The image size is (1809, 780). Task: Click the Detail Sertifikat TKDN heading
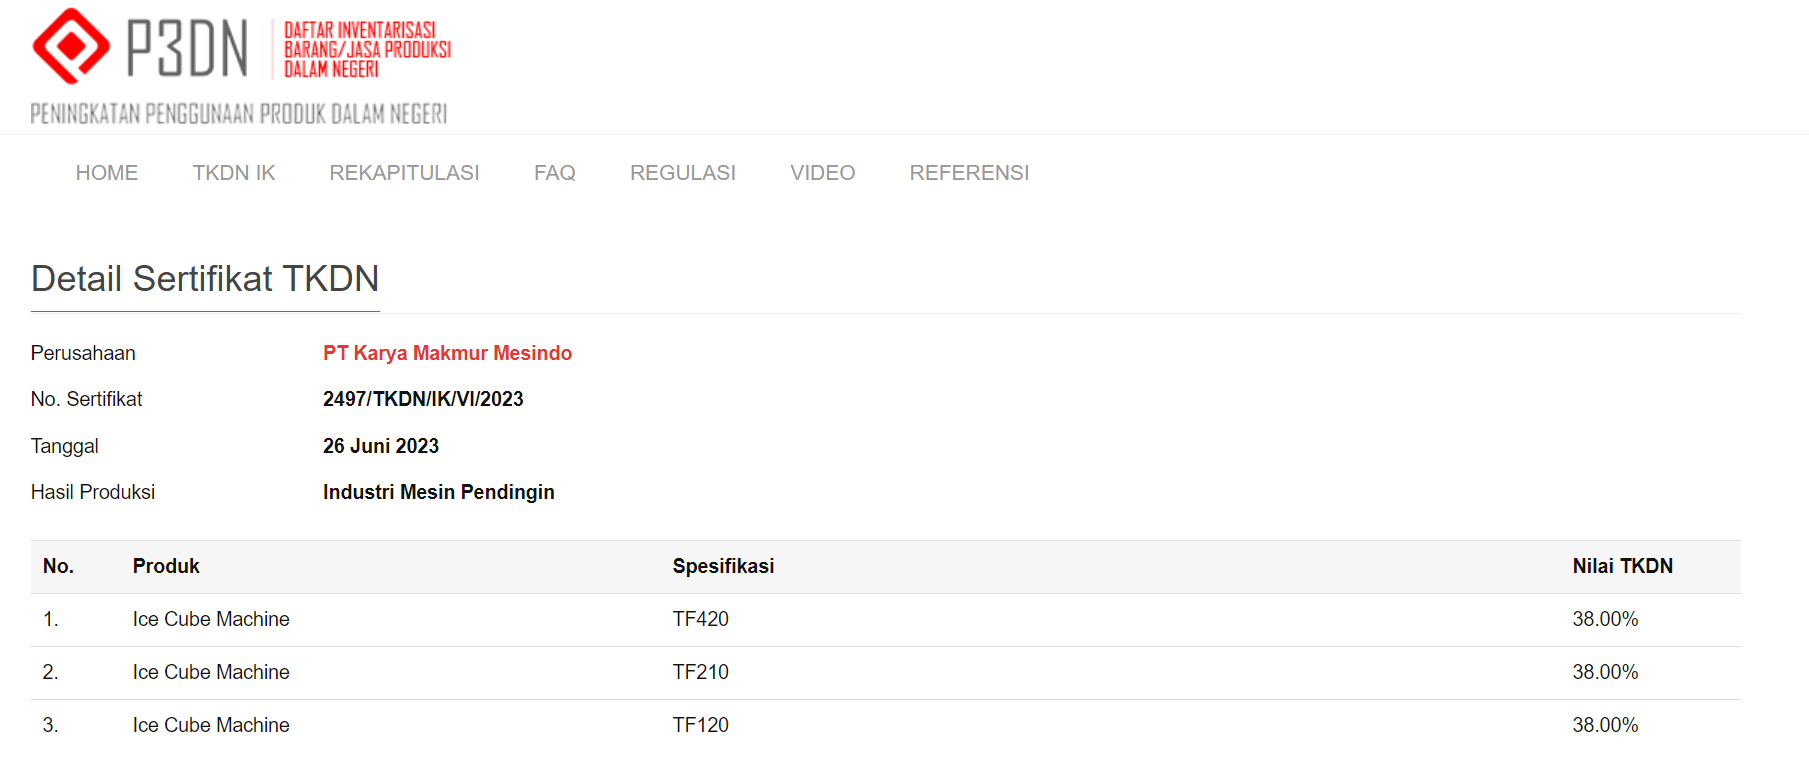click(205, 279)
